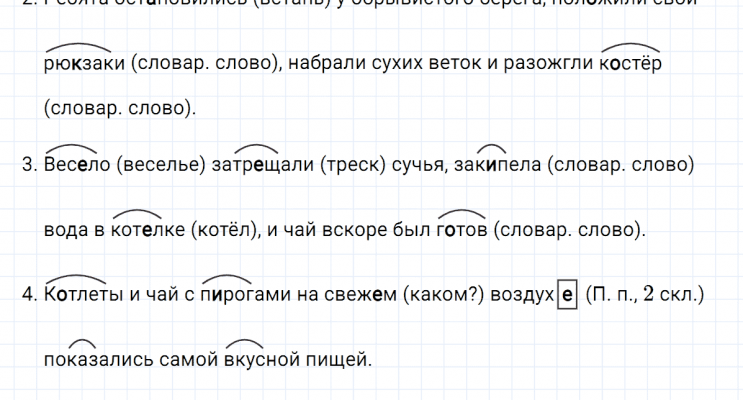Click the parenthetical hint "(веселье)"
This screenshot has height=400, width=743.
tap(161, 165)
